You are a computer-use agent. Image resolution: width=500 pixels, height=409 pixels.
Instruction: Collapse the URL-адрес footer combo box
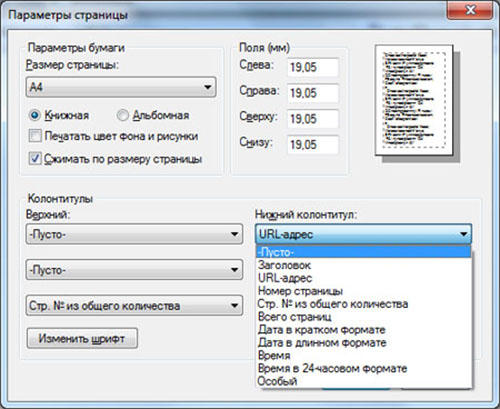tap(363, 234)
